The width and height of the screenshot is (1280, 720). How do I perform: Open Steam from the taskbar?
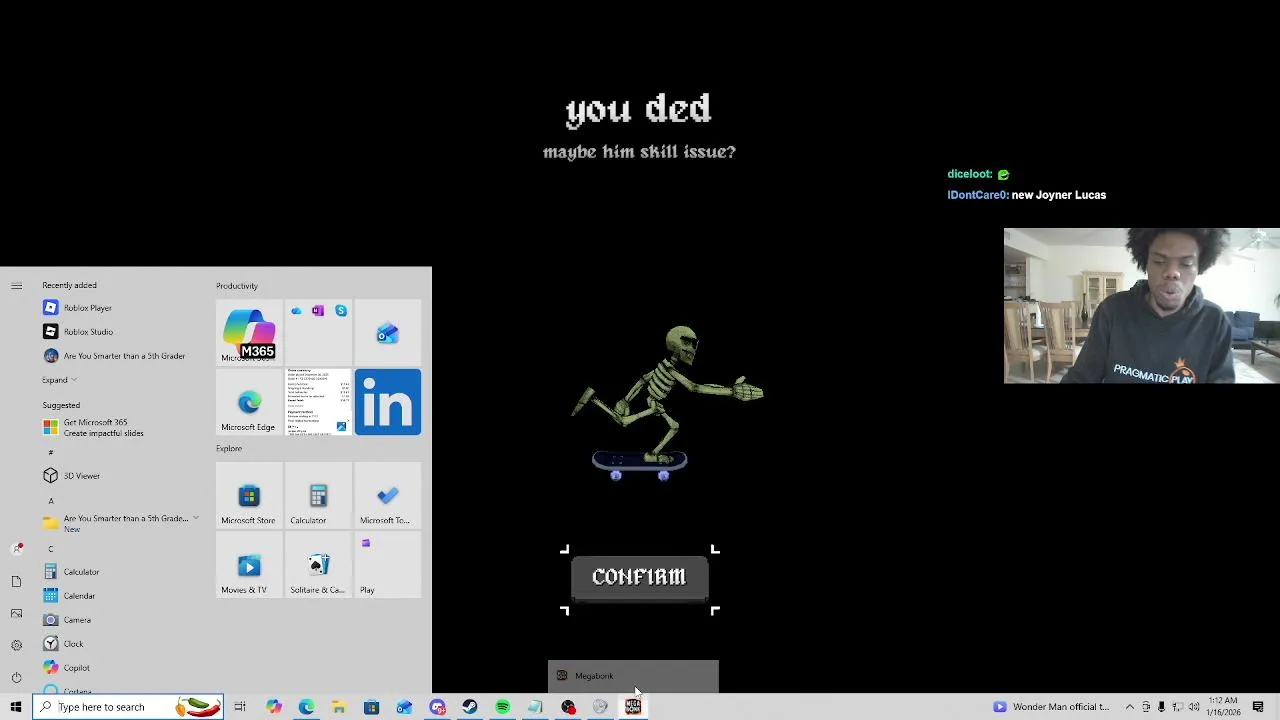470,707
